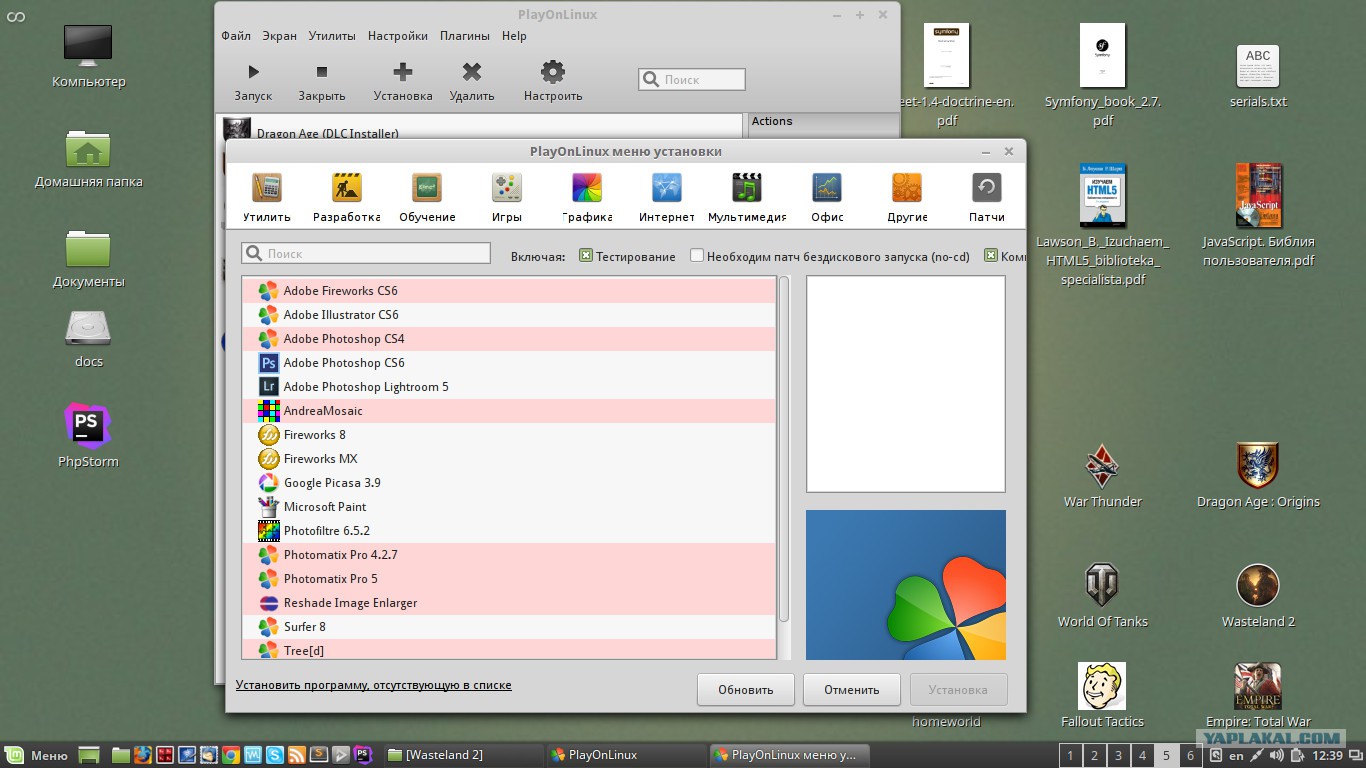Select AndreaMosaic in the list
The height and width of the screenshot is (768, 1366).
509,411
